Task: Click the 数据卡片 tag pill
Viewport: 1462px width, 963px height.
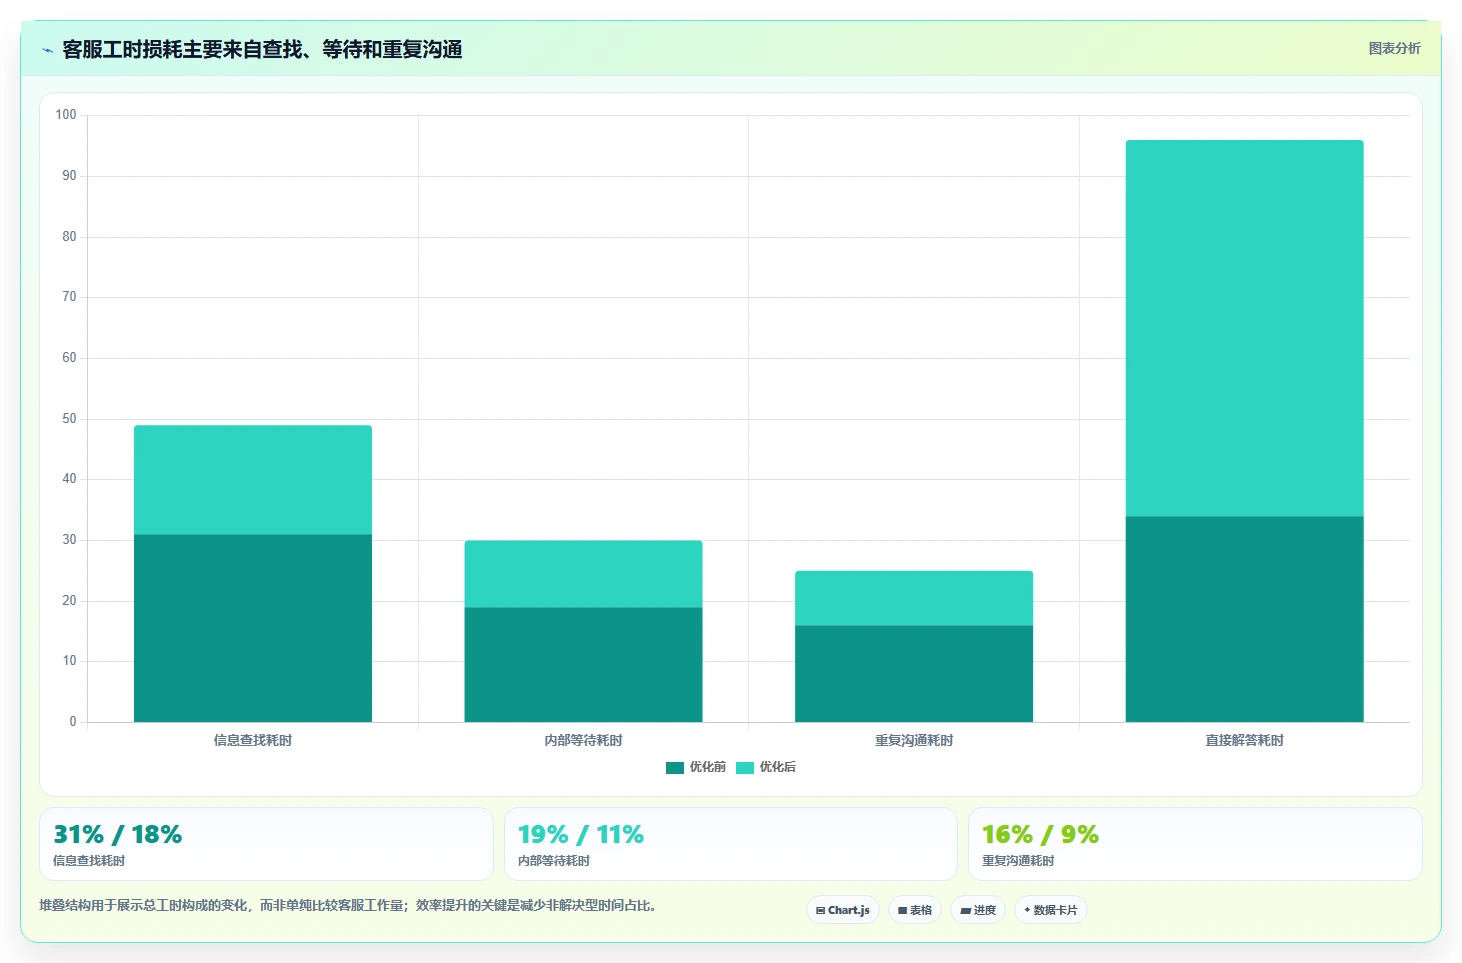Action: click(1051, 910)
